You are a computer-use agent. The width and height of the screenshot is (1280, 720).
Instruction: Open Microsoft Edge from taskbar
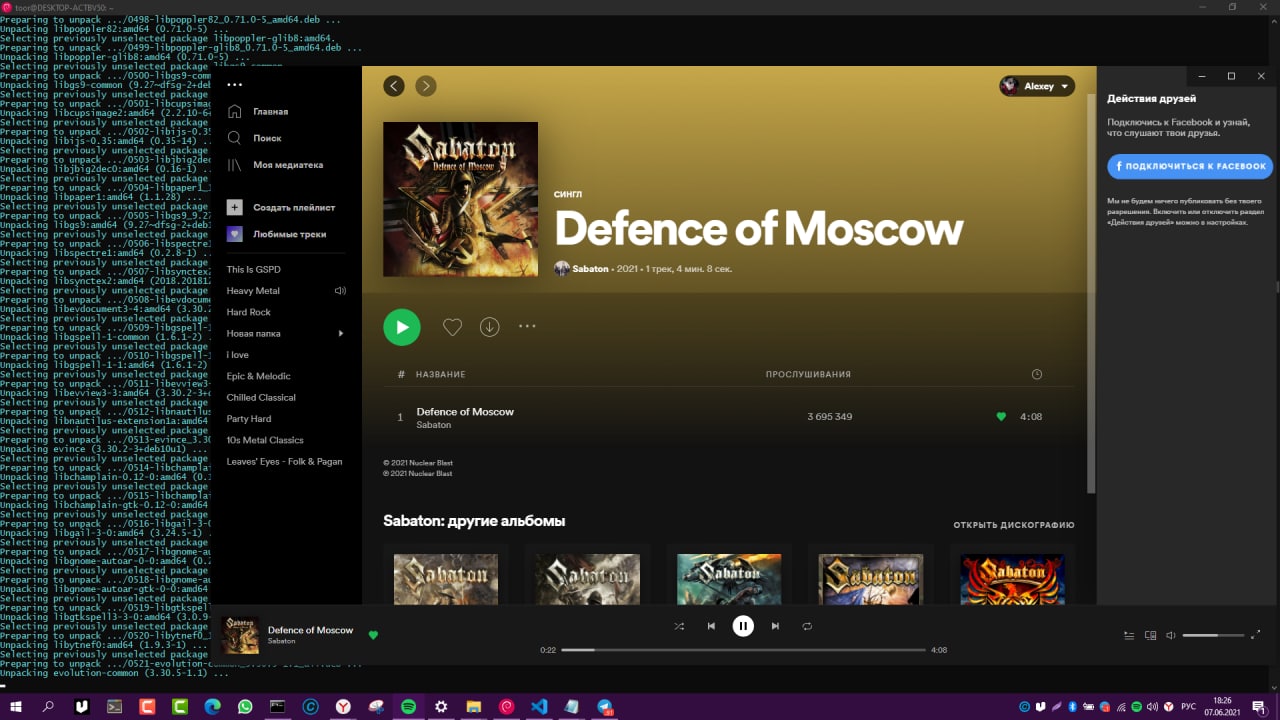212,706
